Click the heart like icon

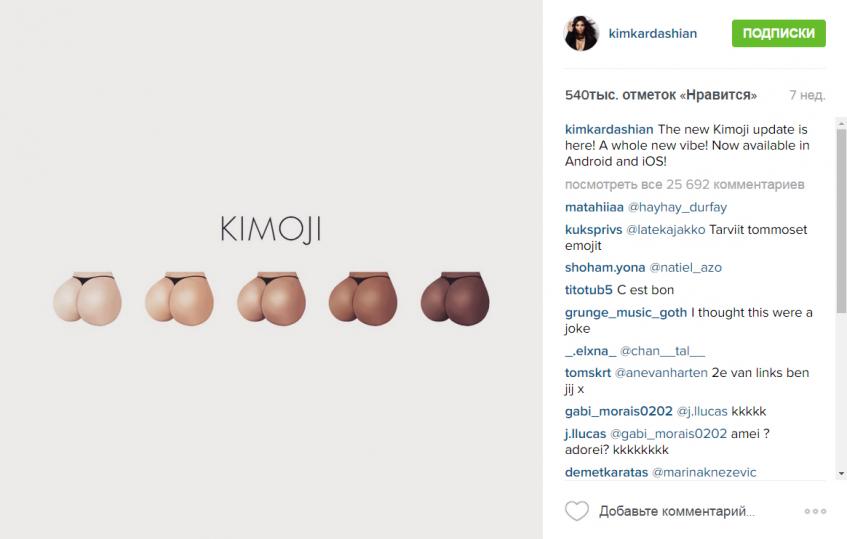point(576,511)
